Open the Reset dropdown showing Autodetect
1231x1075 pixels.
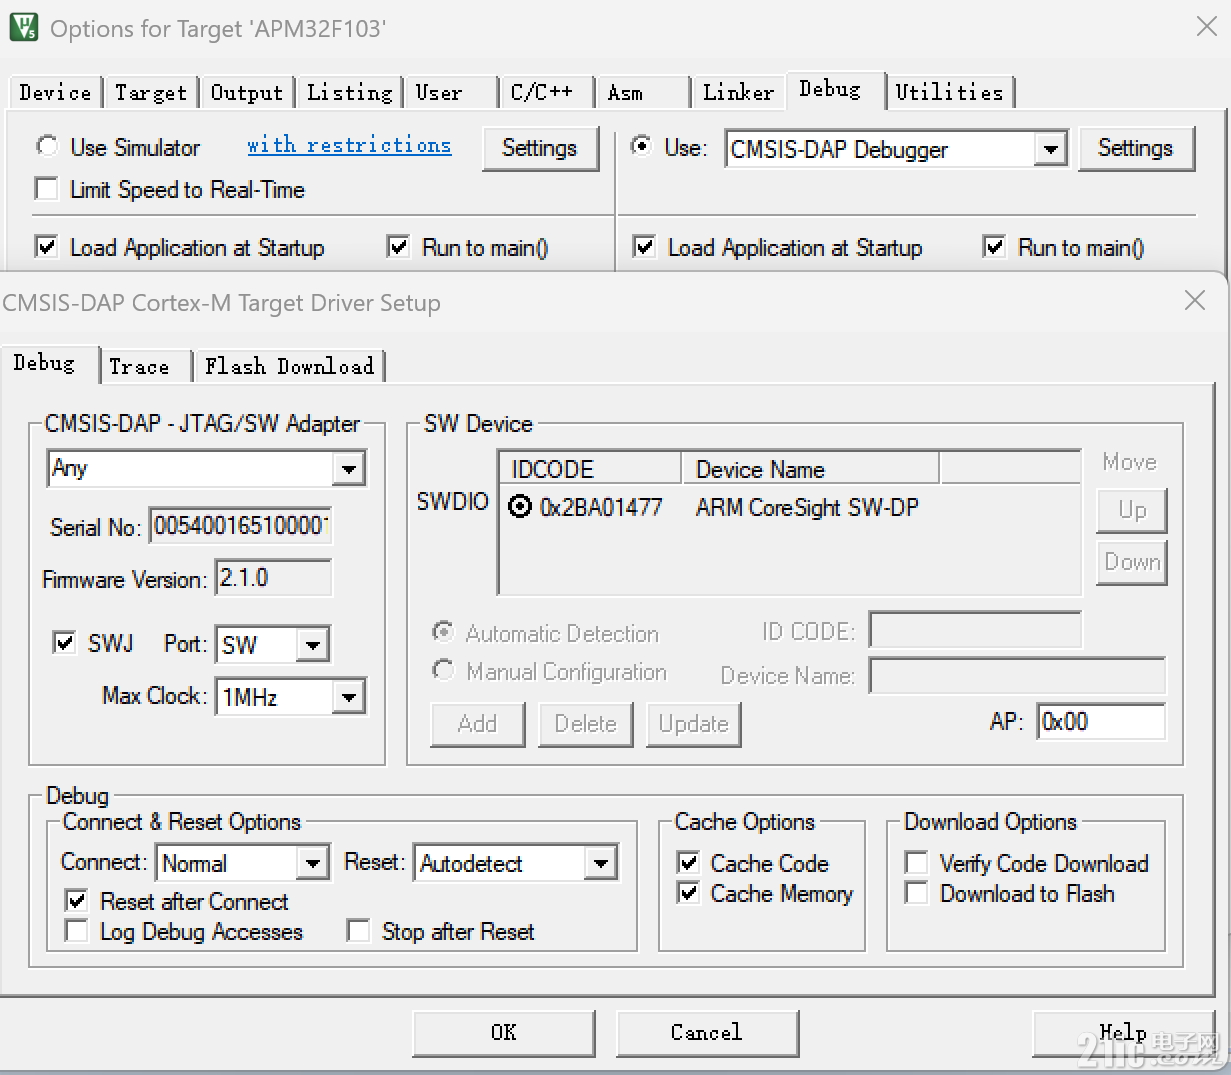600,863
